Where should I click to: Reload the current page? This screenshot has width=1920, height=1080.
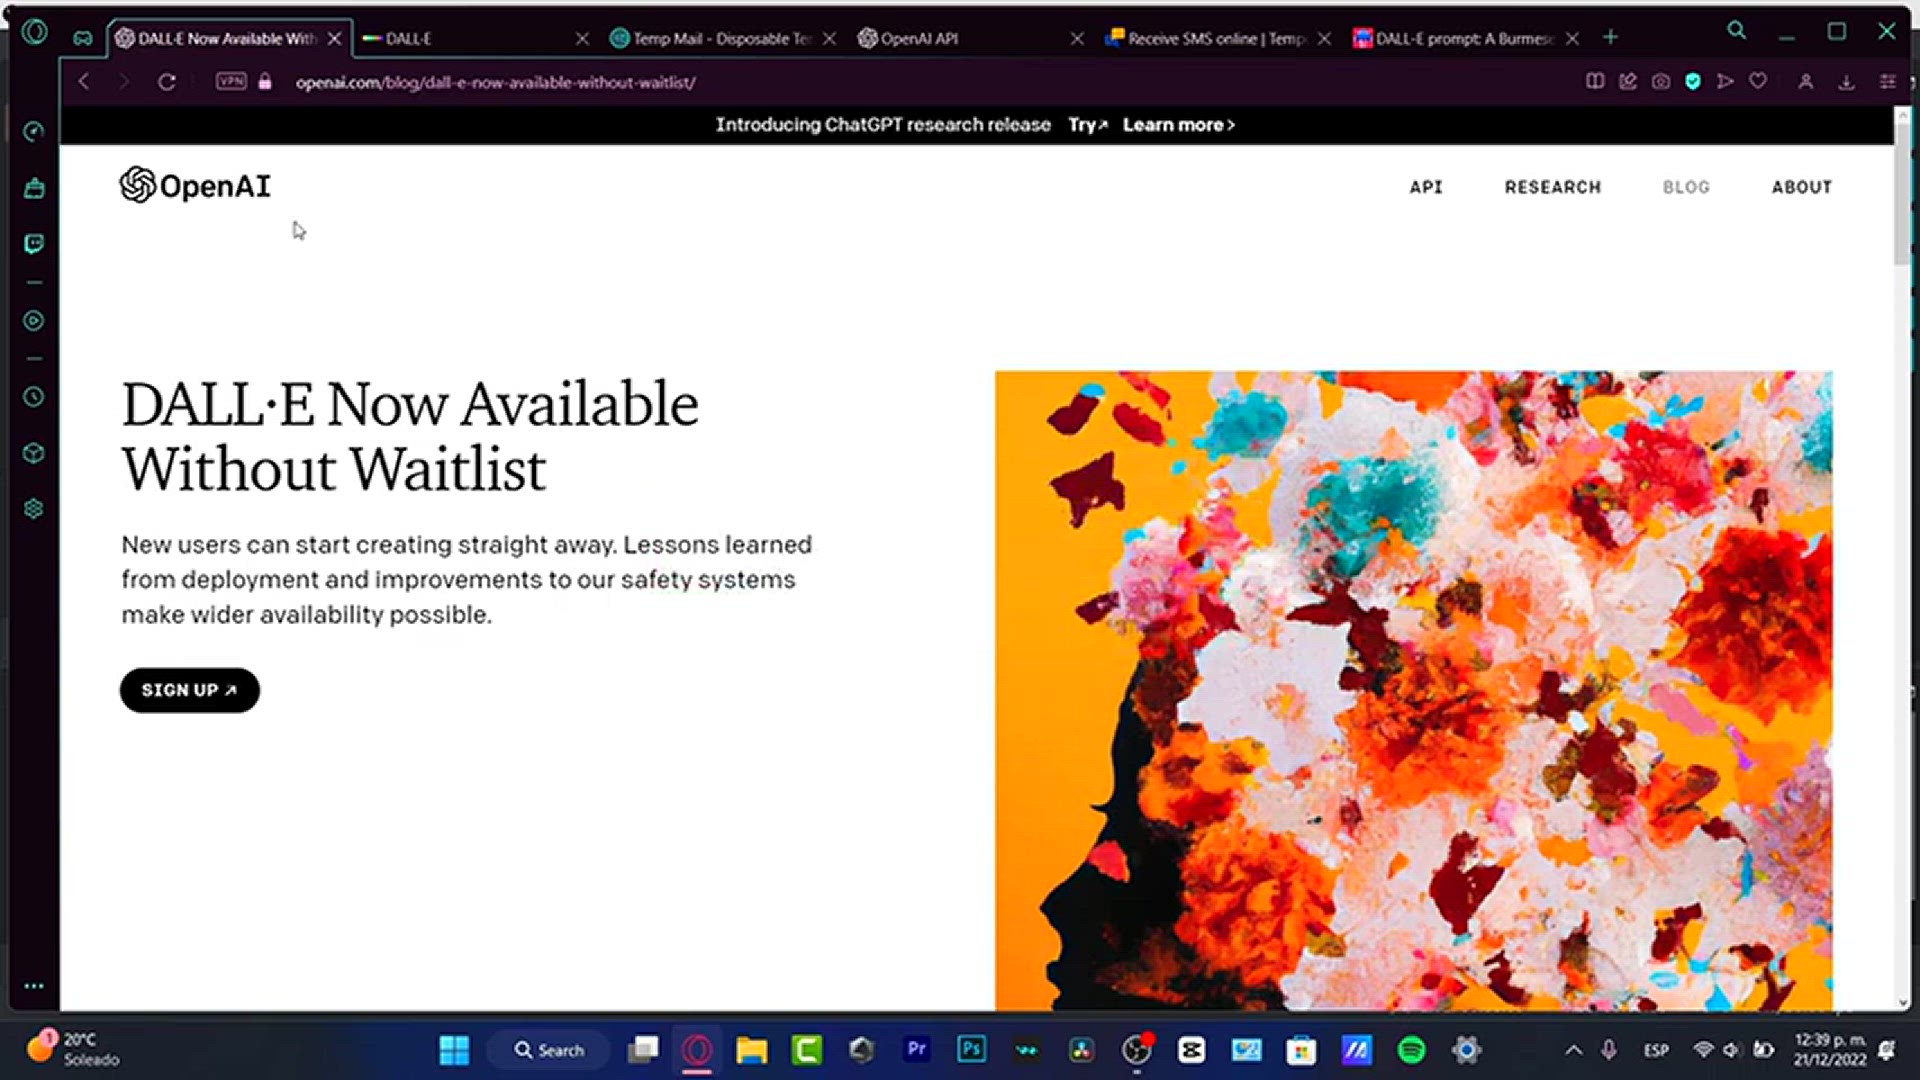tap(167, 82)
